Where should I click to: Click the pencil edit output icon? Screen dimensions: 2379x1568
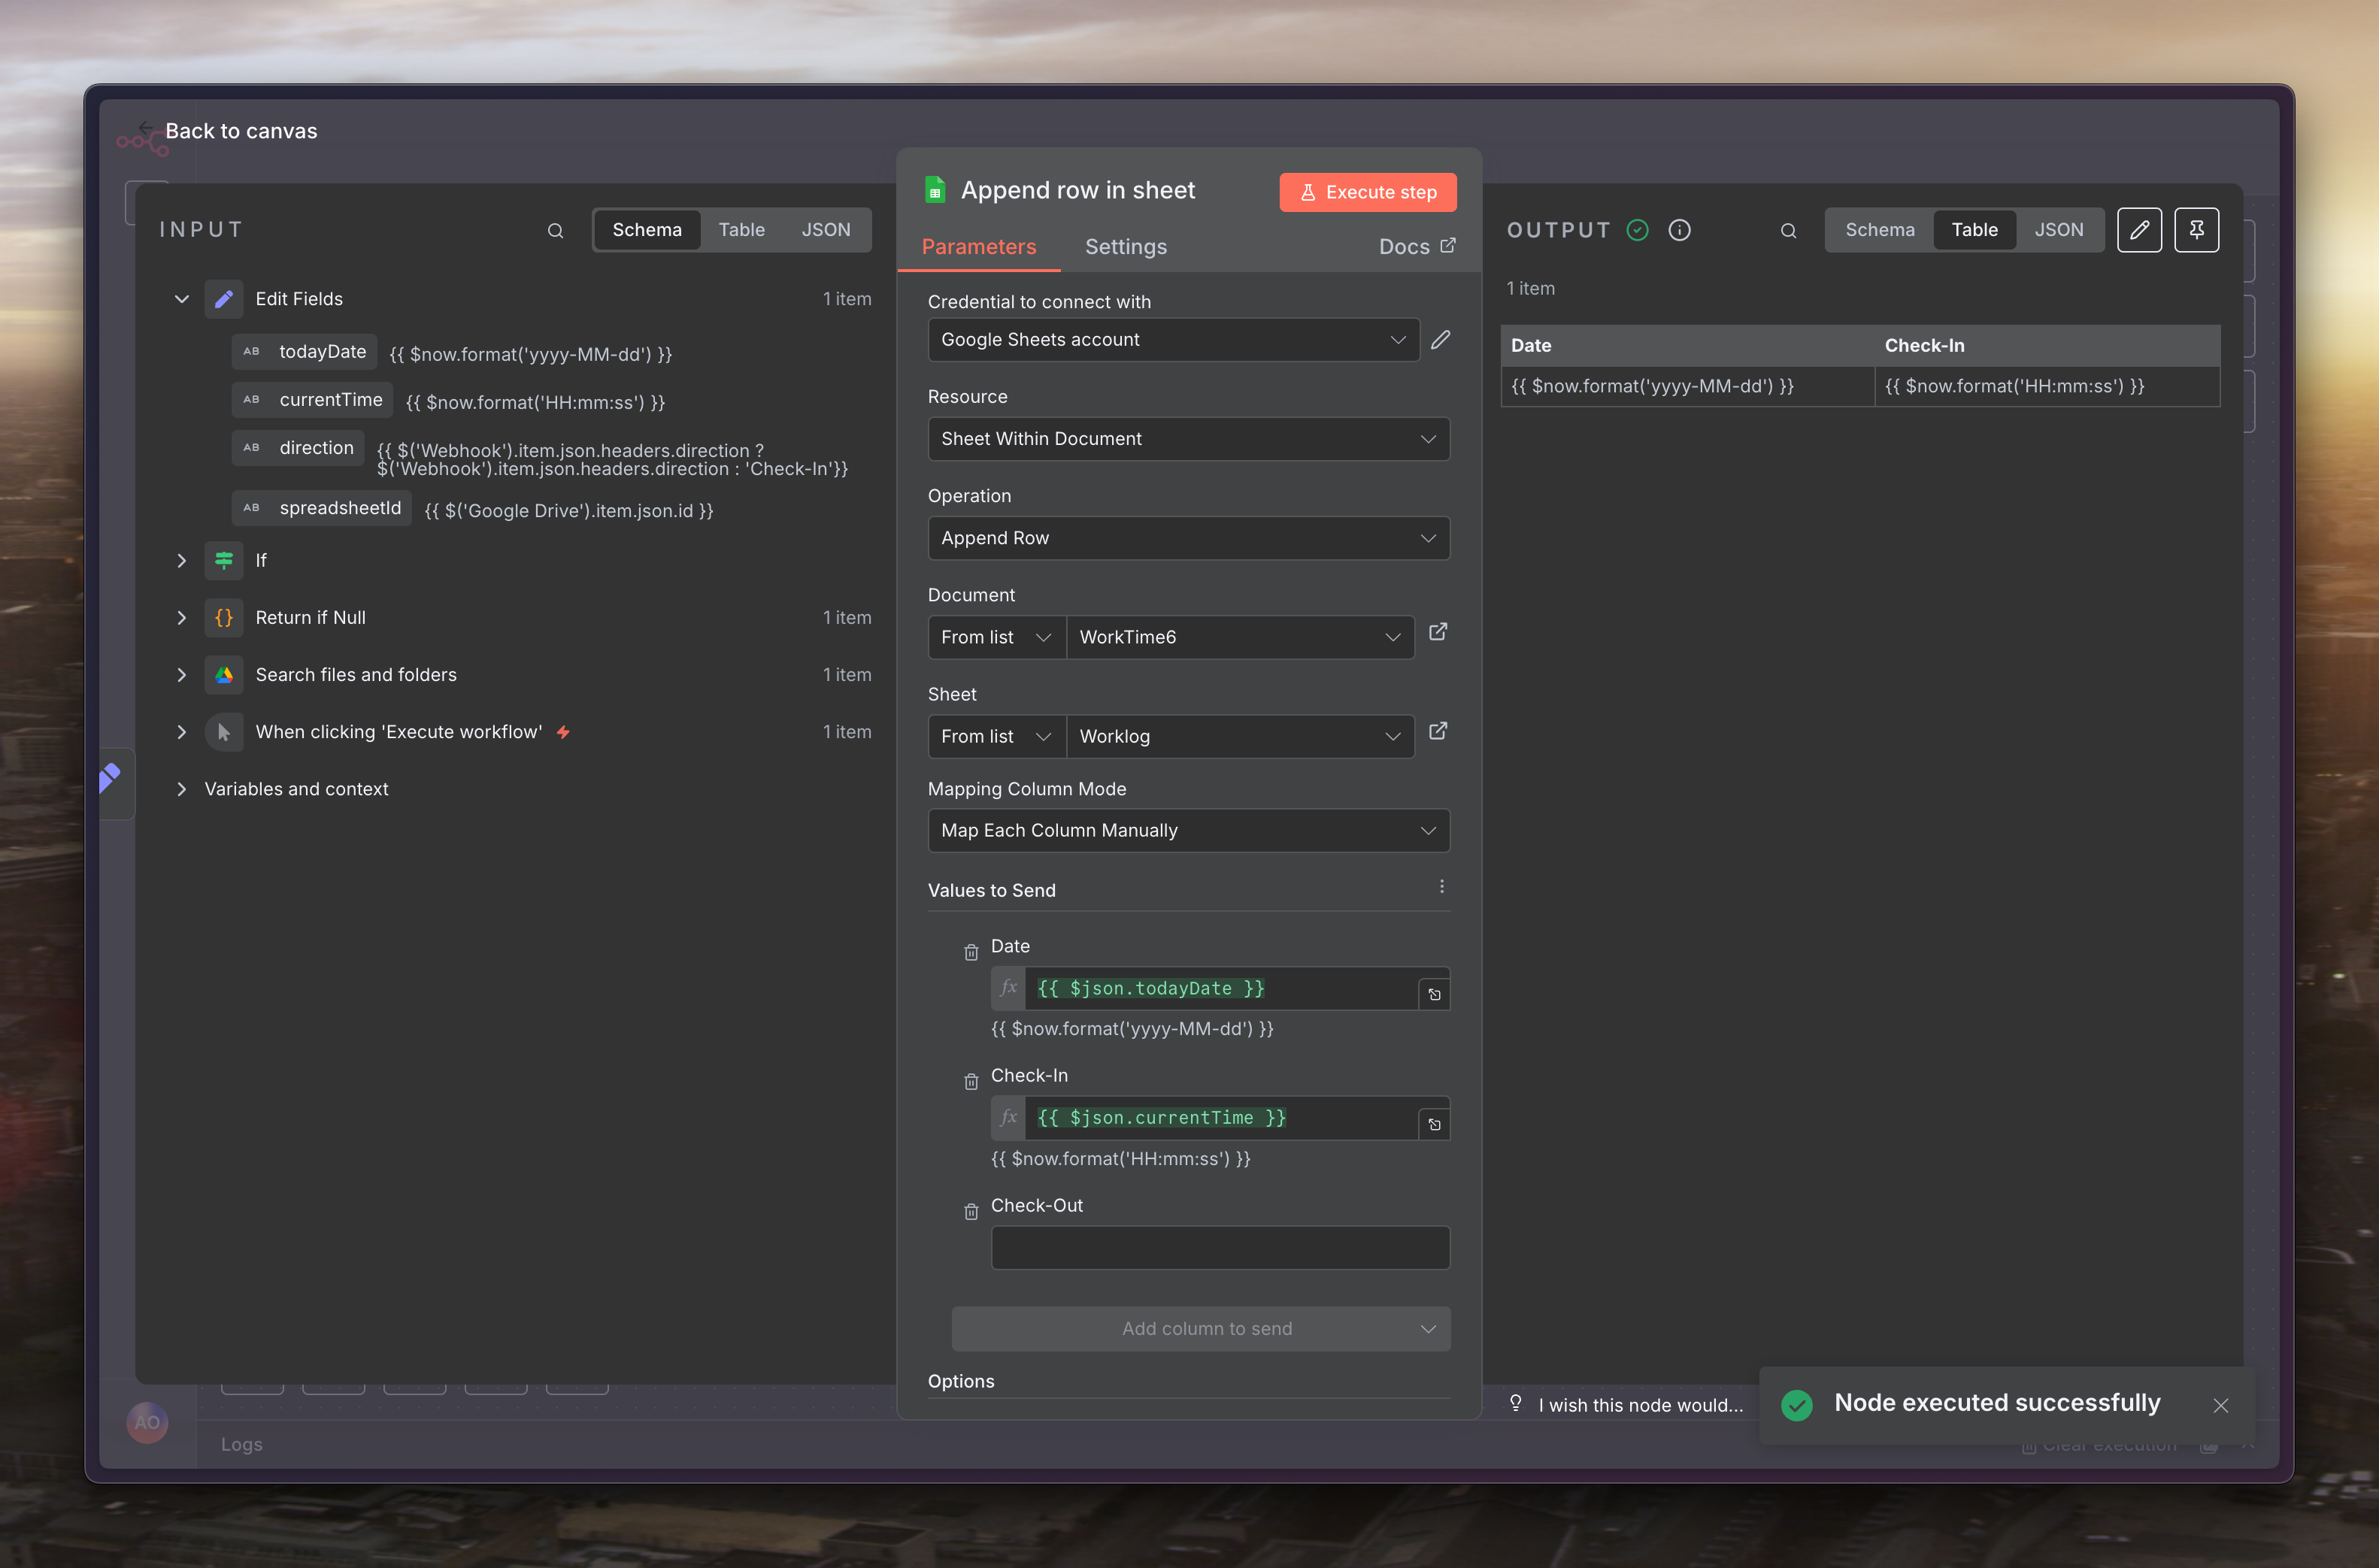click(2139, 230)
